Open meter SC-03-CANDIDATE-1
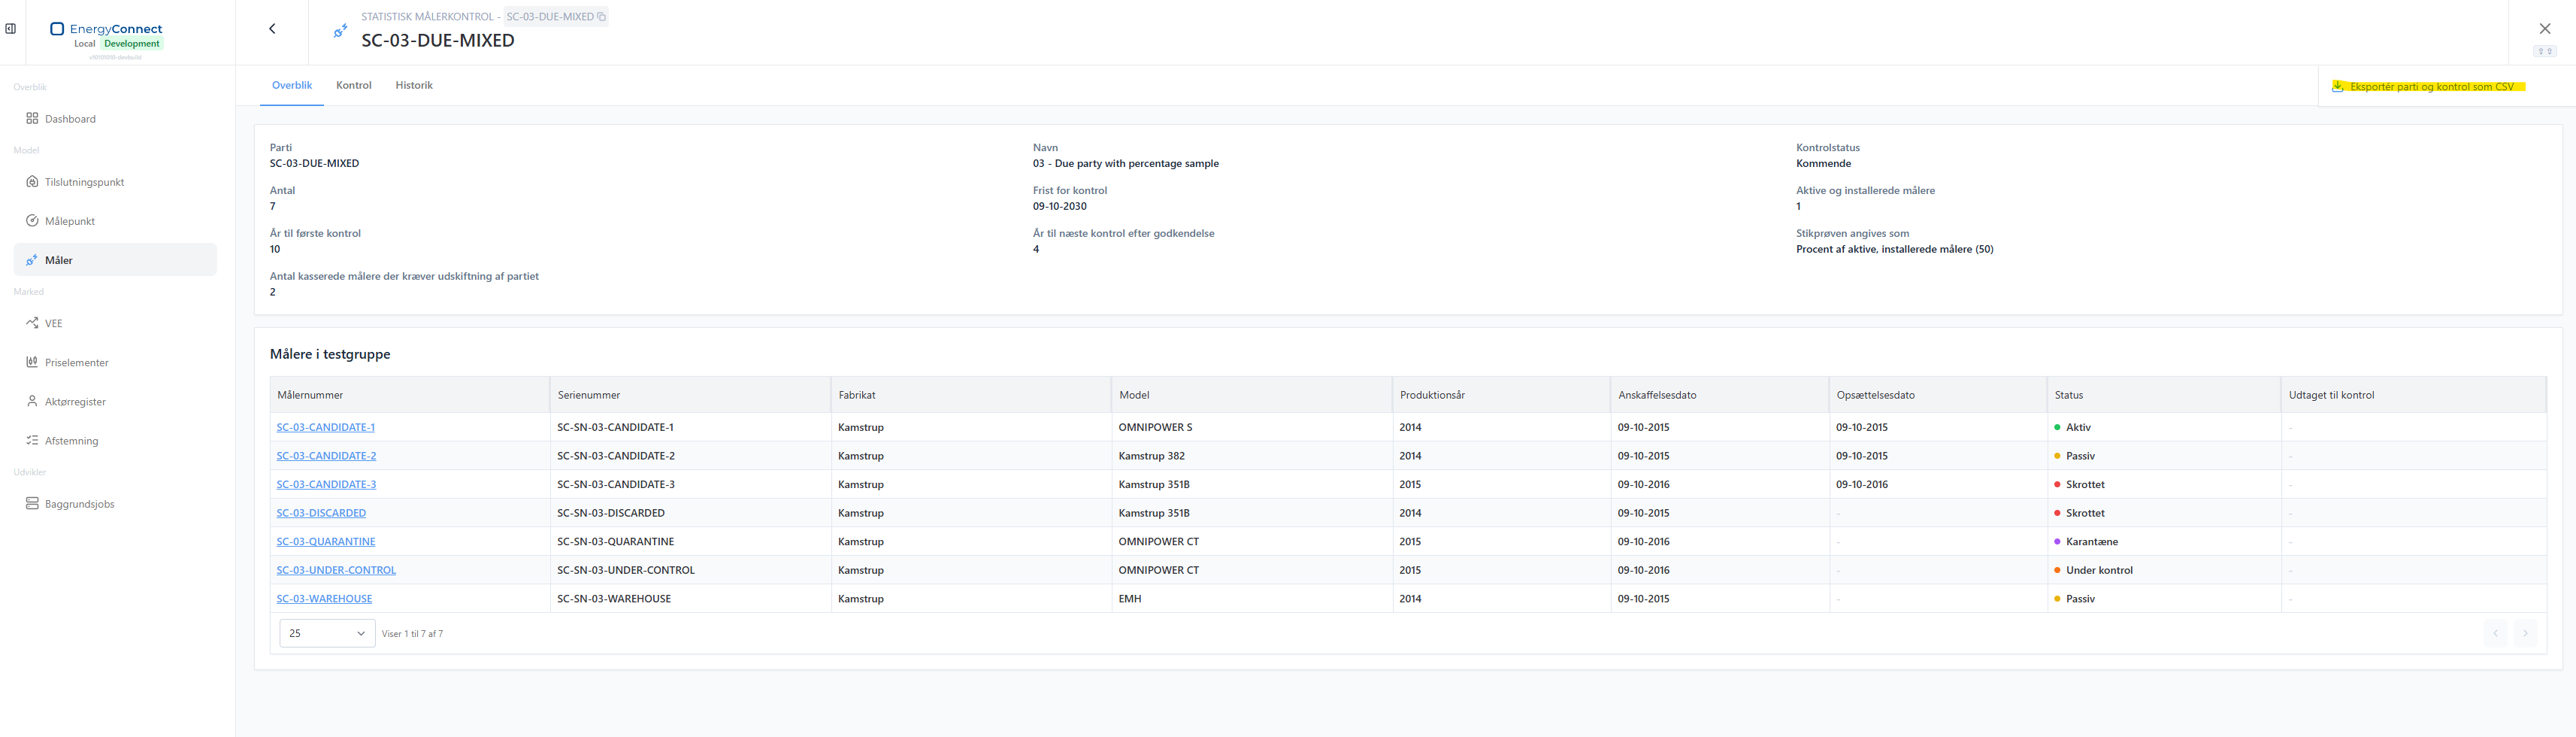This screenshot has height=737, width=2576. coord(326,427)
